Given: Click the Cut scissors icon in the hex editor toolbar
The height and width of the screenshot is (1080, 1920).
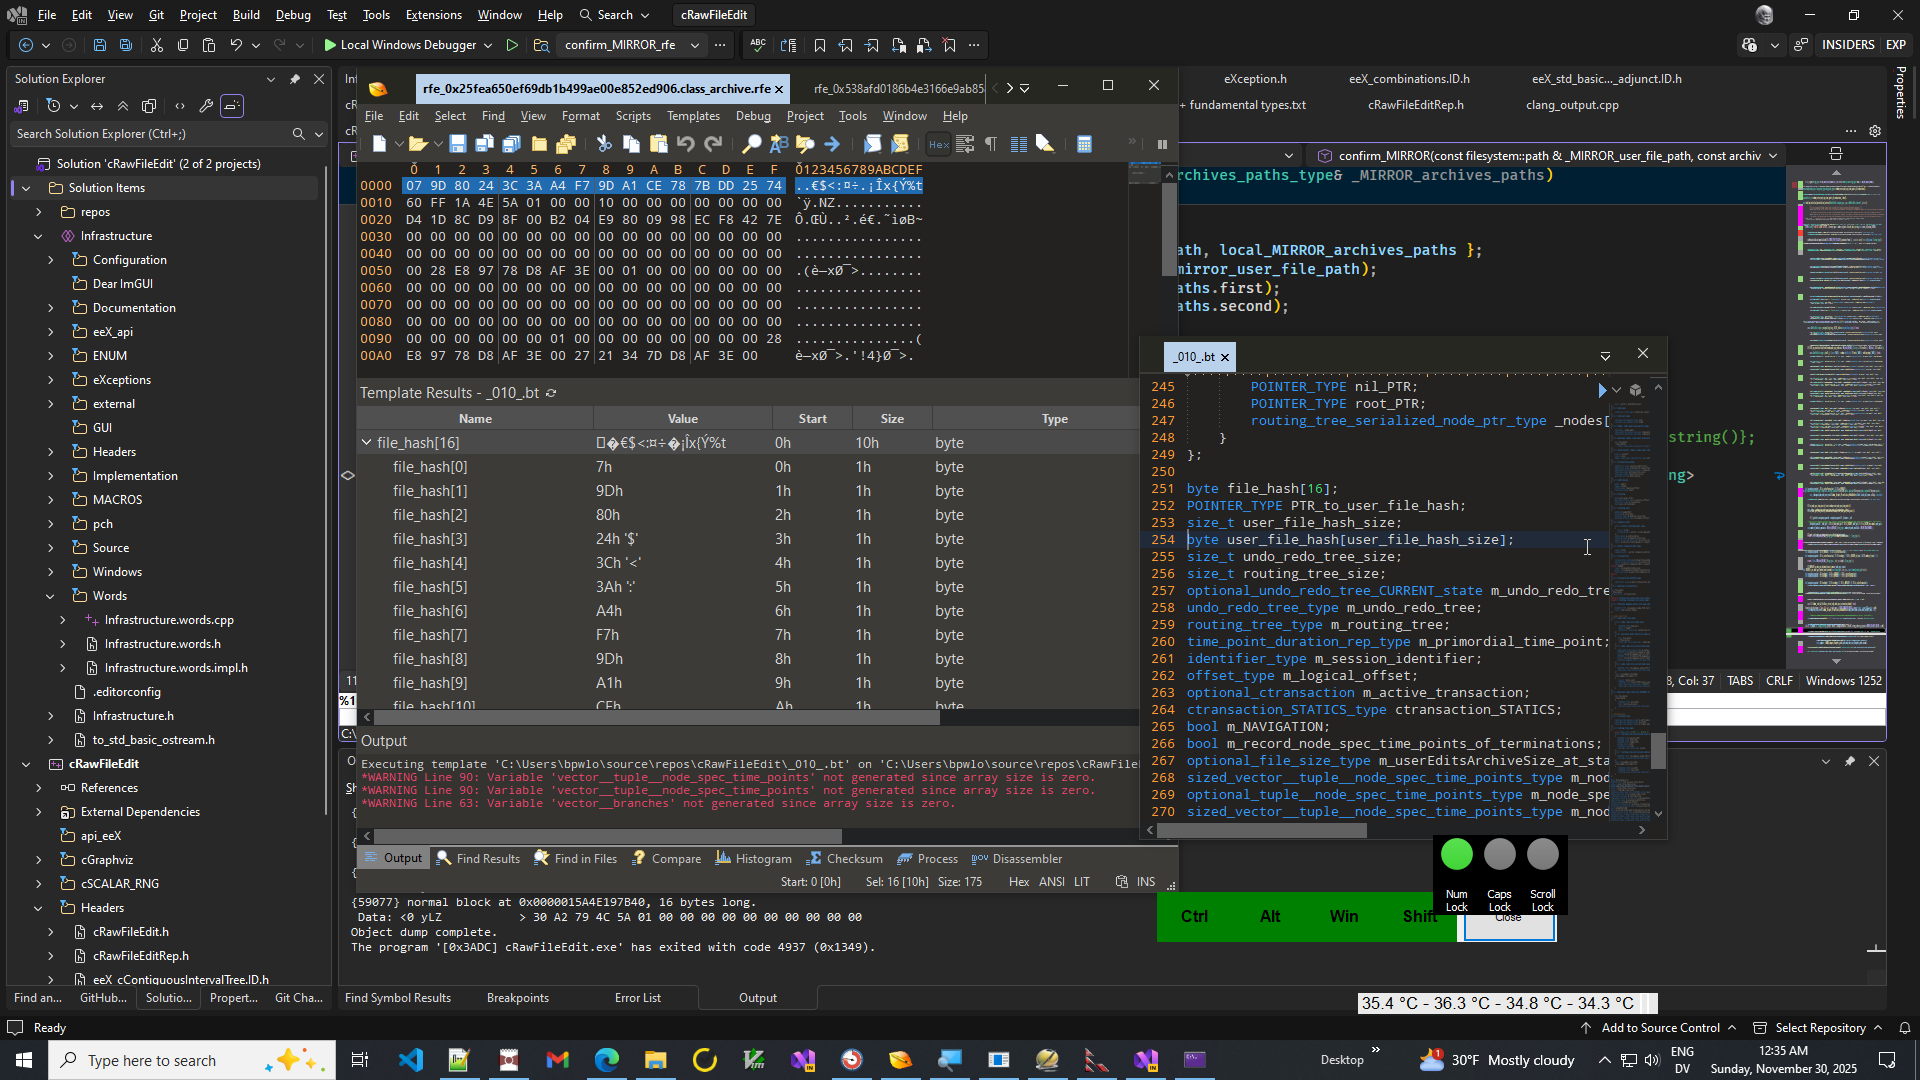Looking at the screenshot, I should [x=603, y=144].
